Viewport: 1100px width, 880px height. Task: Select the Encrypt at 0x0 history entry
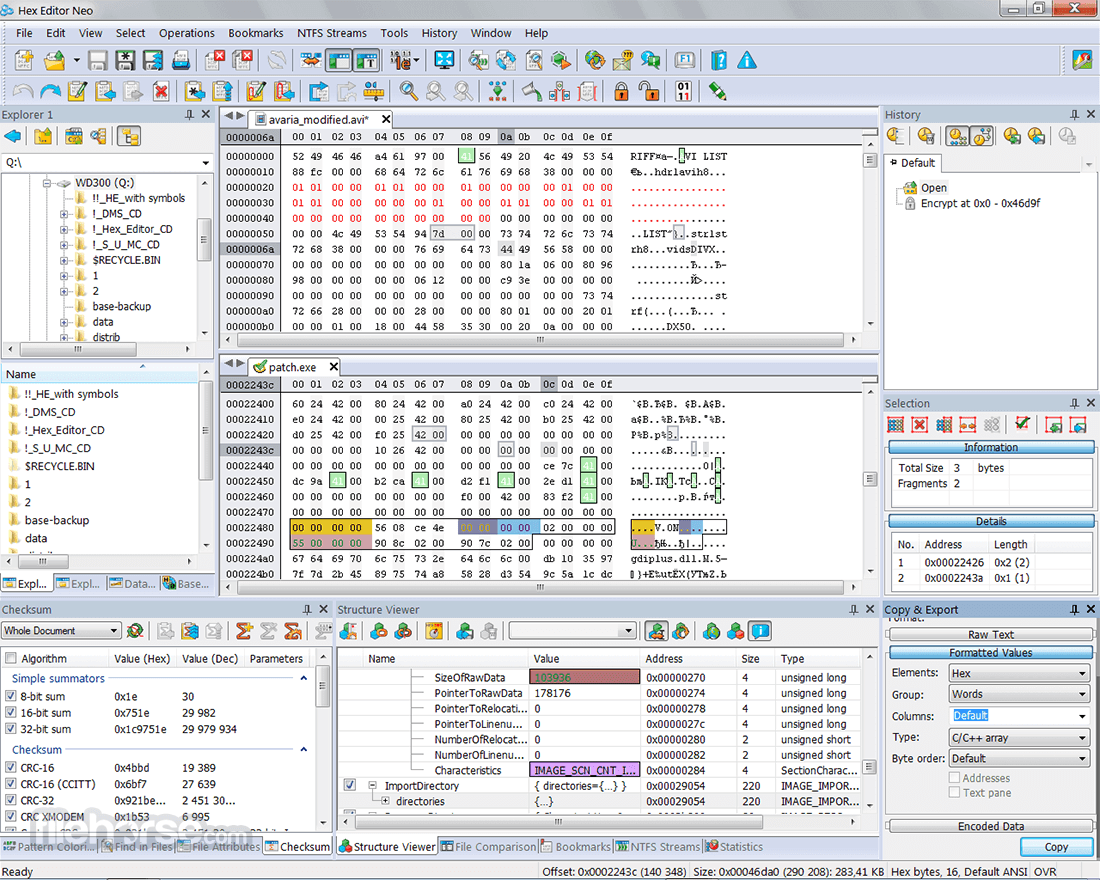coord(979,204)
